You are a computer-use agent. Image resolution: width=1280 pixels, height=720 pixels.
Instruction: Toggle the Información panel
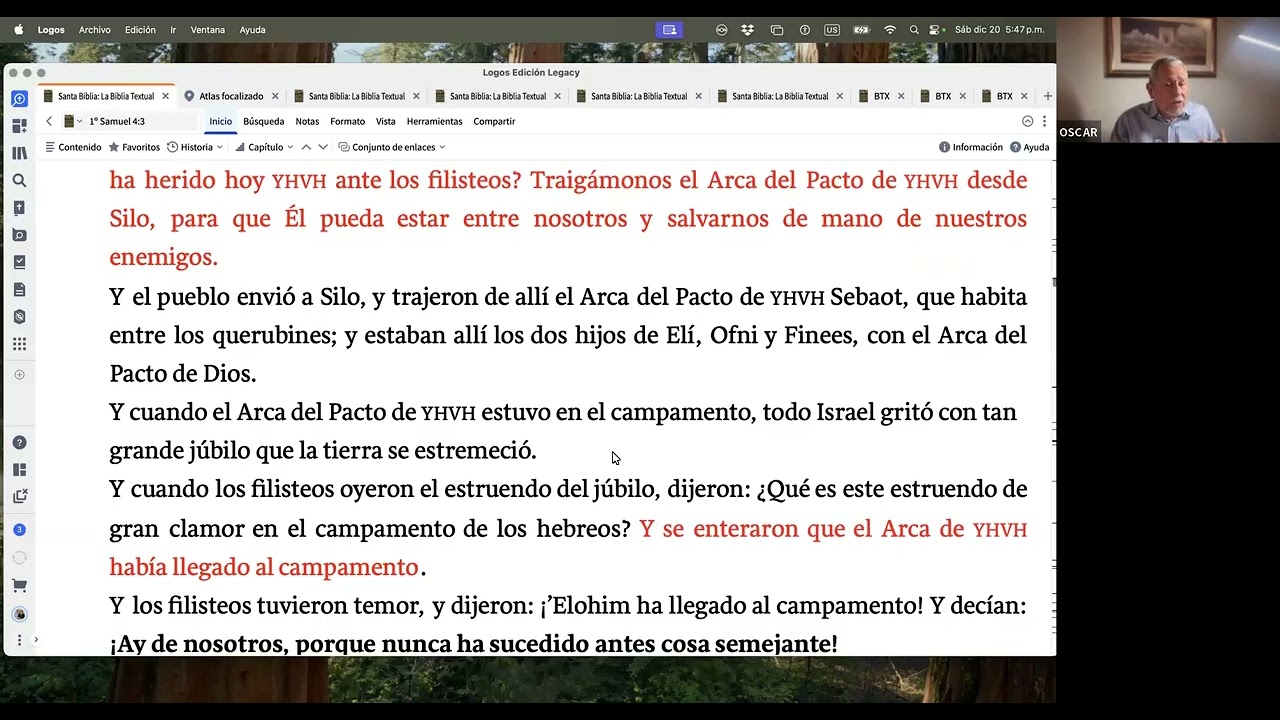coord(971,147)
